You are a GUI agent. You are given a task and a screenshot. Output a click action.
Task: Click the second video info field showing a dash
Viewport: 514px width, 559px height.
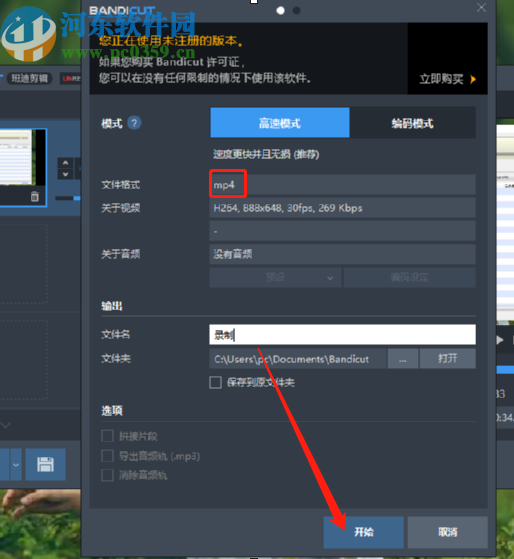pos(342,231)
